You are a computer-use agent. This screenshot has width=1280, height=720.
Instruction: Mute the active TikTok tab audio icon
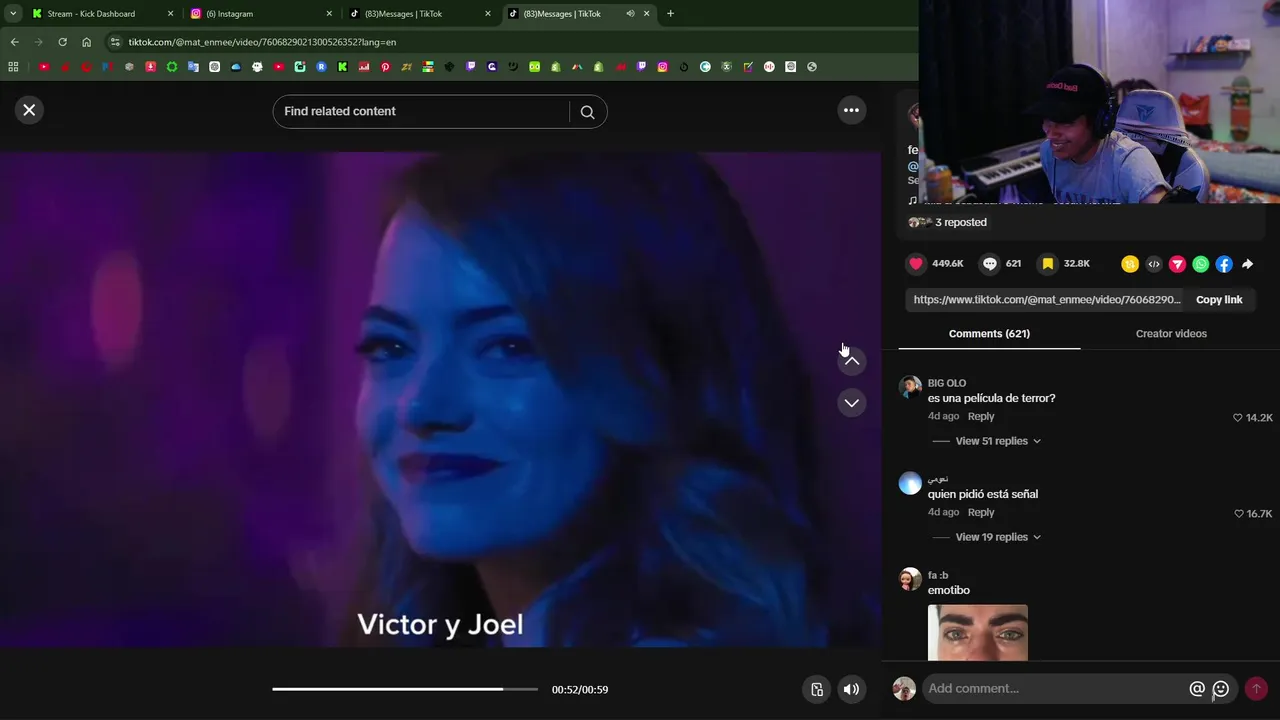point(630,14)
